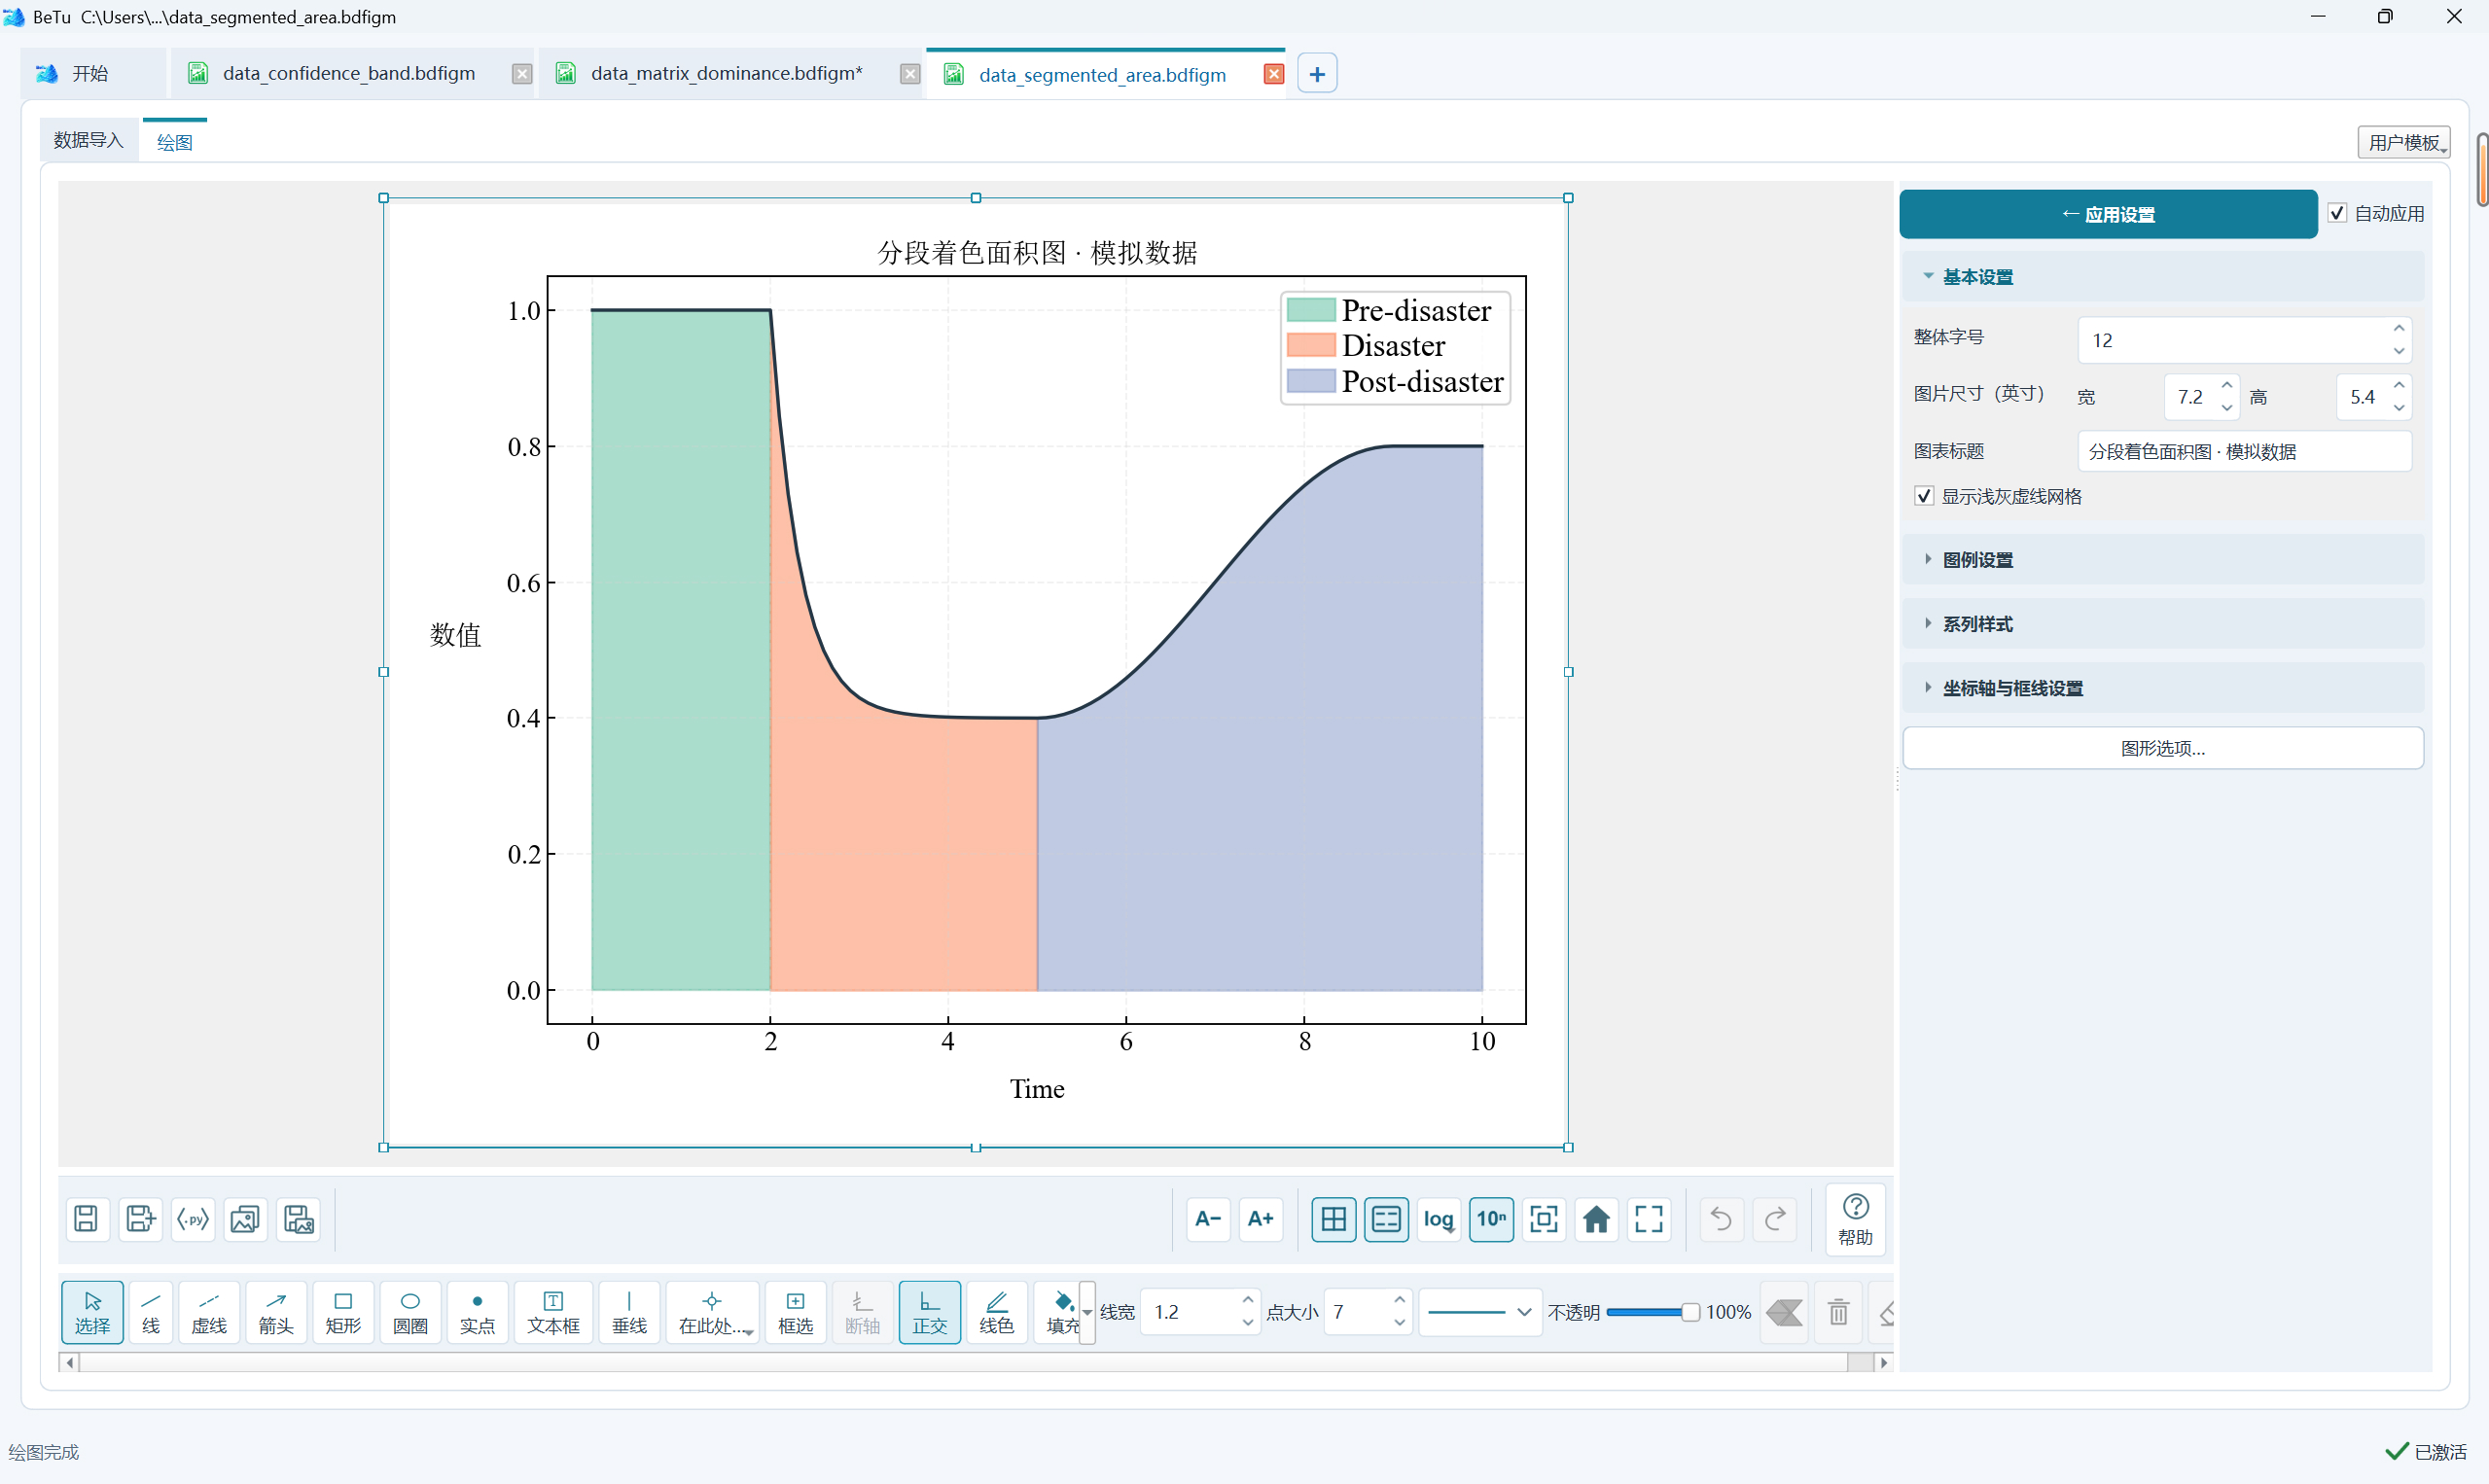Click the export image icon

[246, 1219]
